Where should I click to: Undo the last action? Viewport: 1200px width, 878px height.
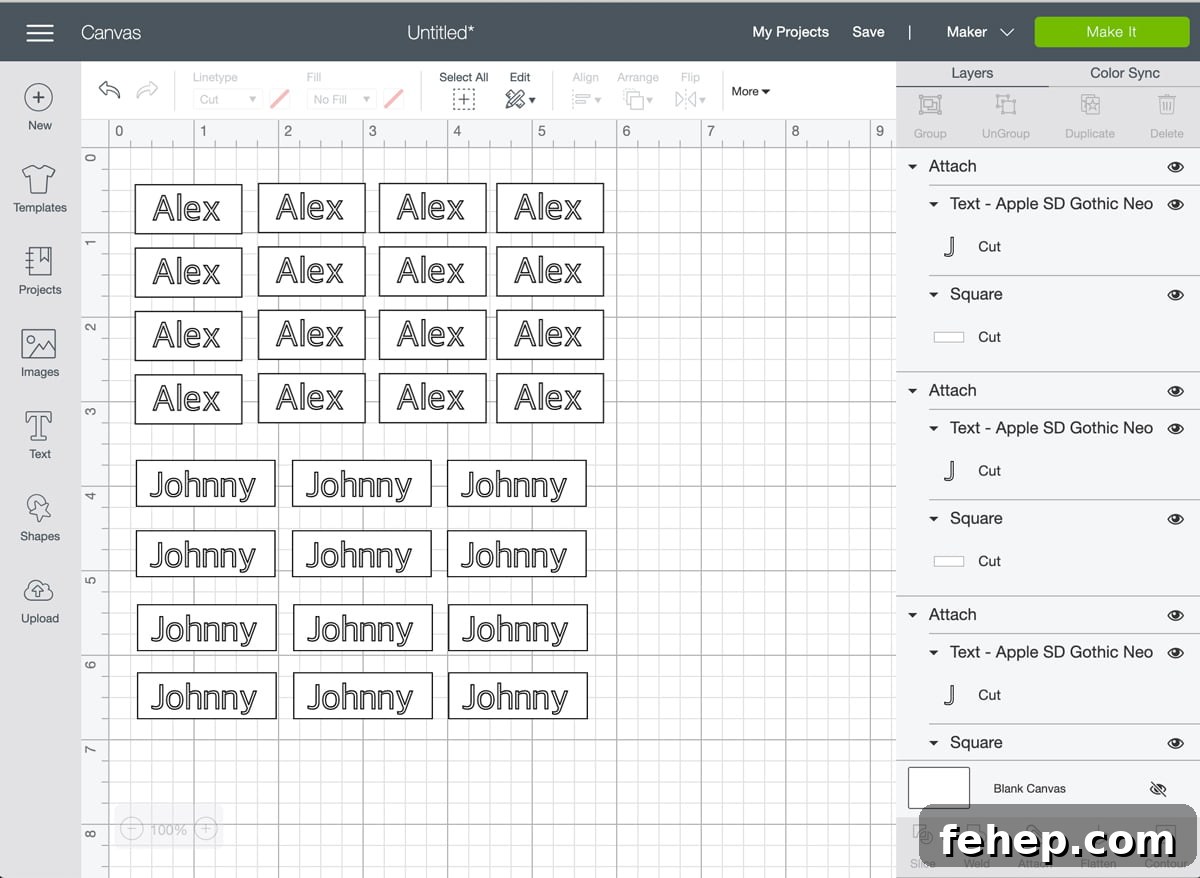[x=109, y=90]
